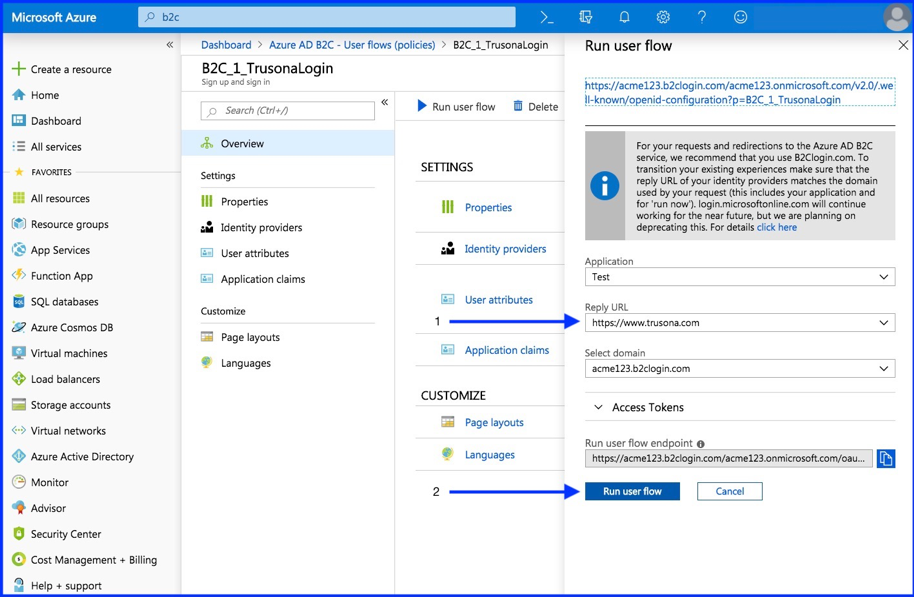Open Help + support in sidebar
Image resolution: width=914 pixels, height=597 pixels.
[x=66, y=585]
